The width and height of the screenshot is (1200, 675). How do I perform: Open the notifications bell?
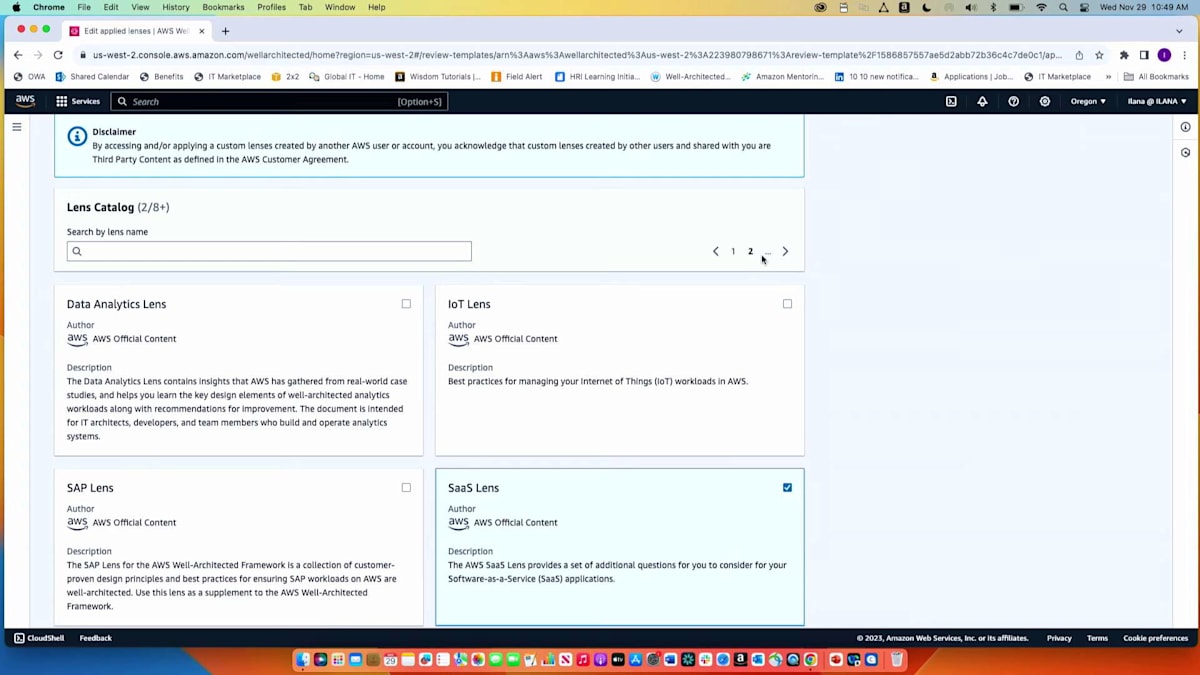(982, 101)
